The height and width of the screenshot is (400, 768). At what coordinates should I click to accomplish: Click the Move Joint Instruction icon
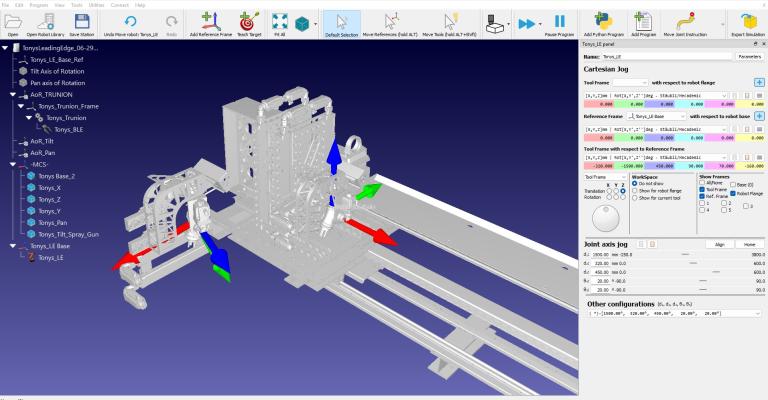tap(685, 22)
